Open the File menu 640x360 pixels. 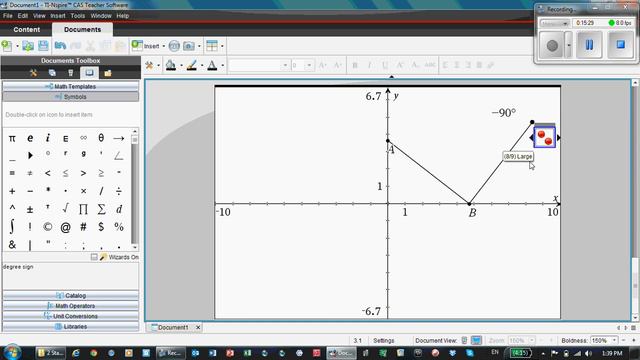click(7, 16)
